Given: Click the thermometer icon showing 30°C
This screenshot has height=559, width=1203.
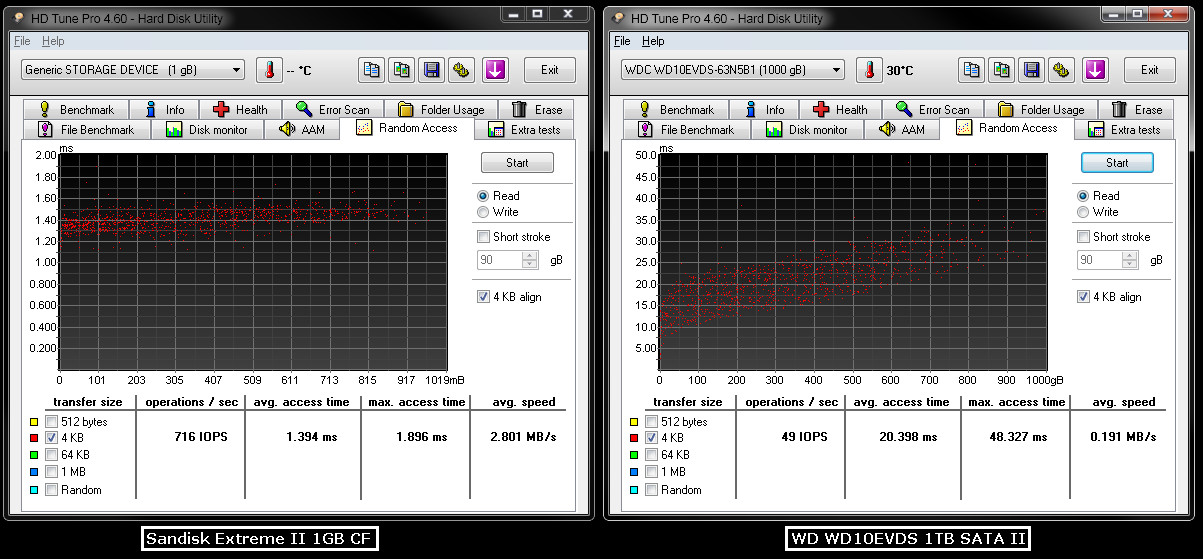Looking at the screenshot, I should 869,70.
